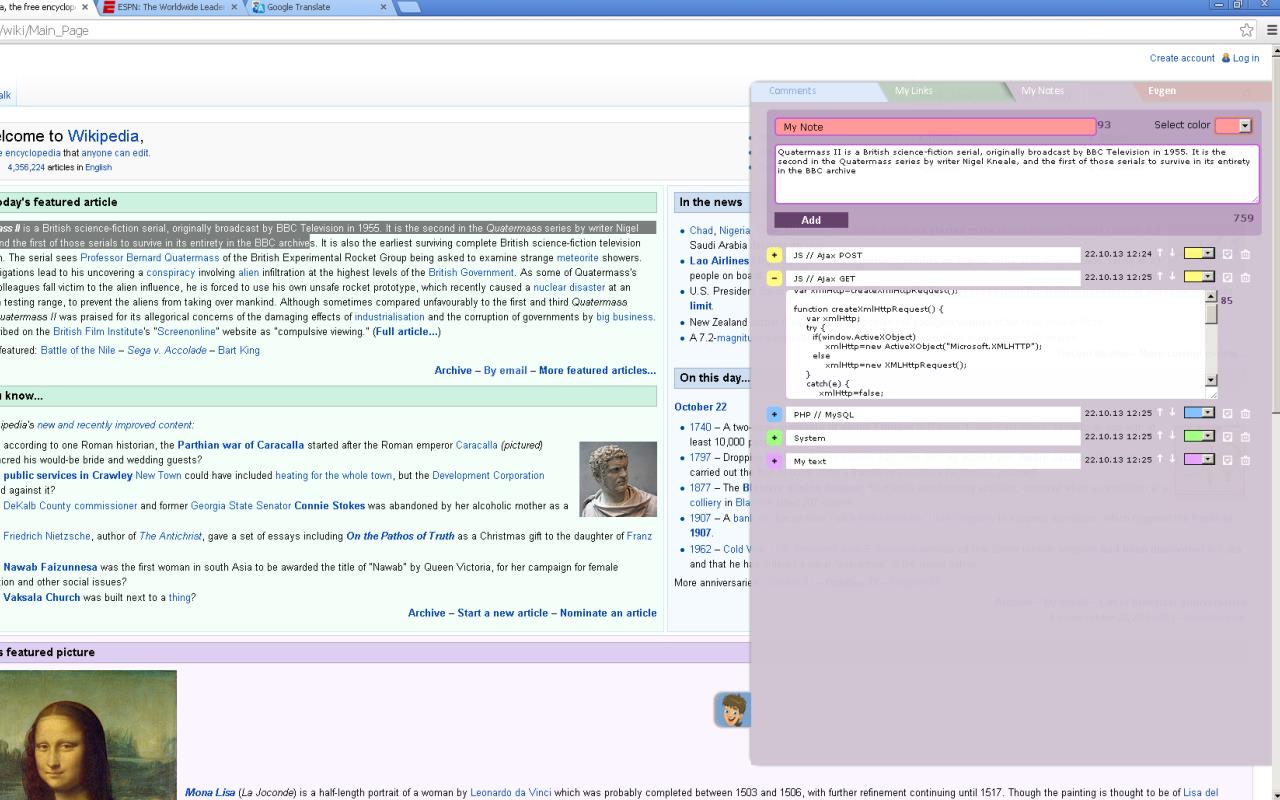This screenshot has height=800, width=1280.
Task: Collapse the 'JS // Ajax GET' note
Action: click(774, 278)
